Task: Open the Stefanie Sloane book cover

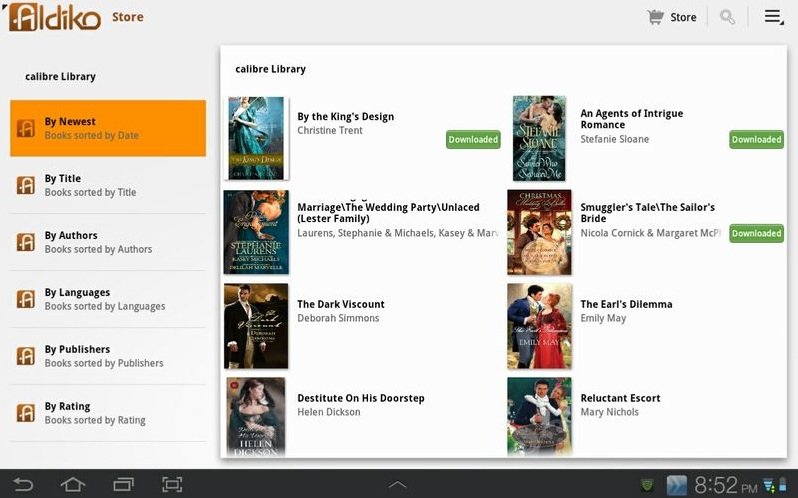Action: pyautogui.click(x=539, y=138)
